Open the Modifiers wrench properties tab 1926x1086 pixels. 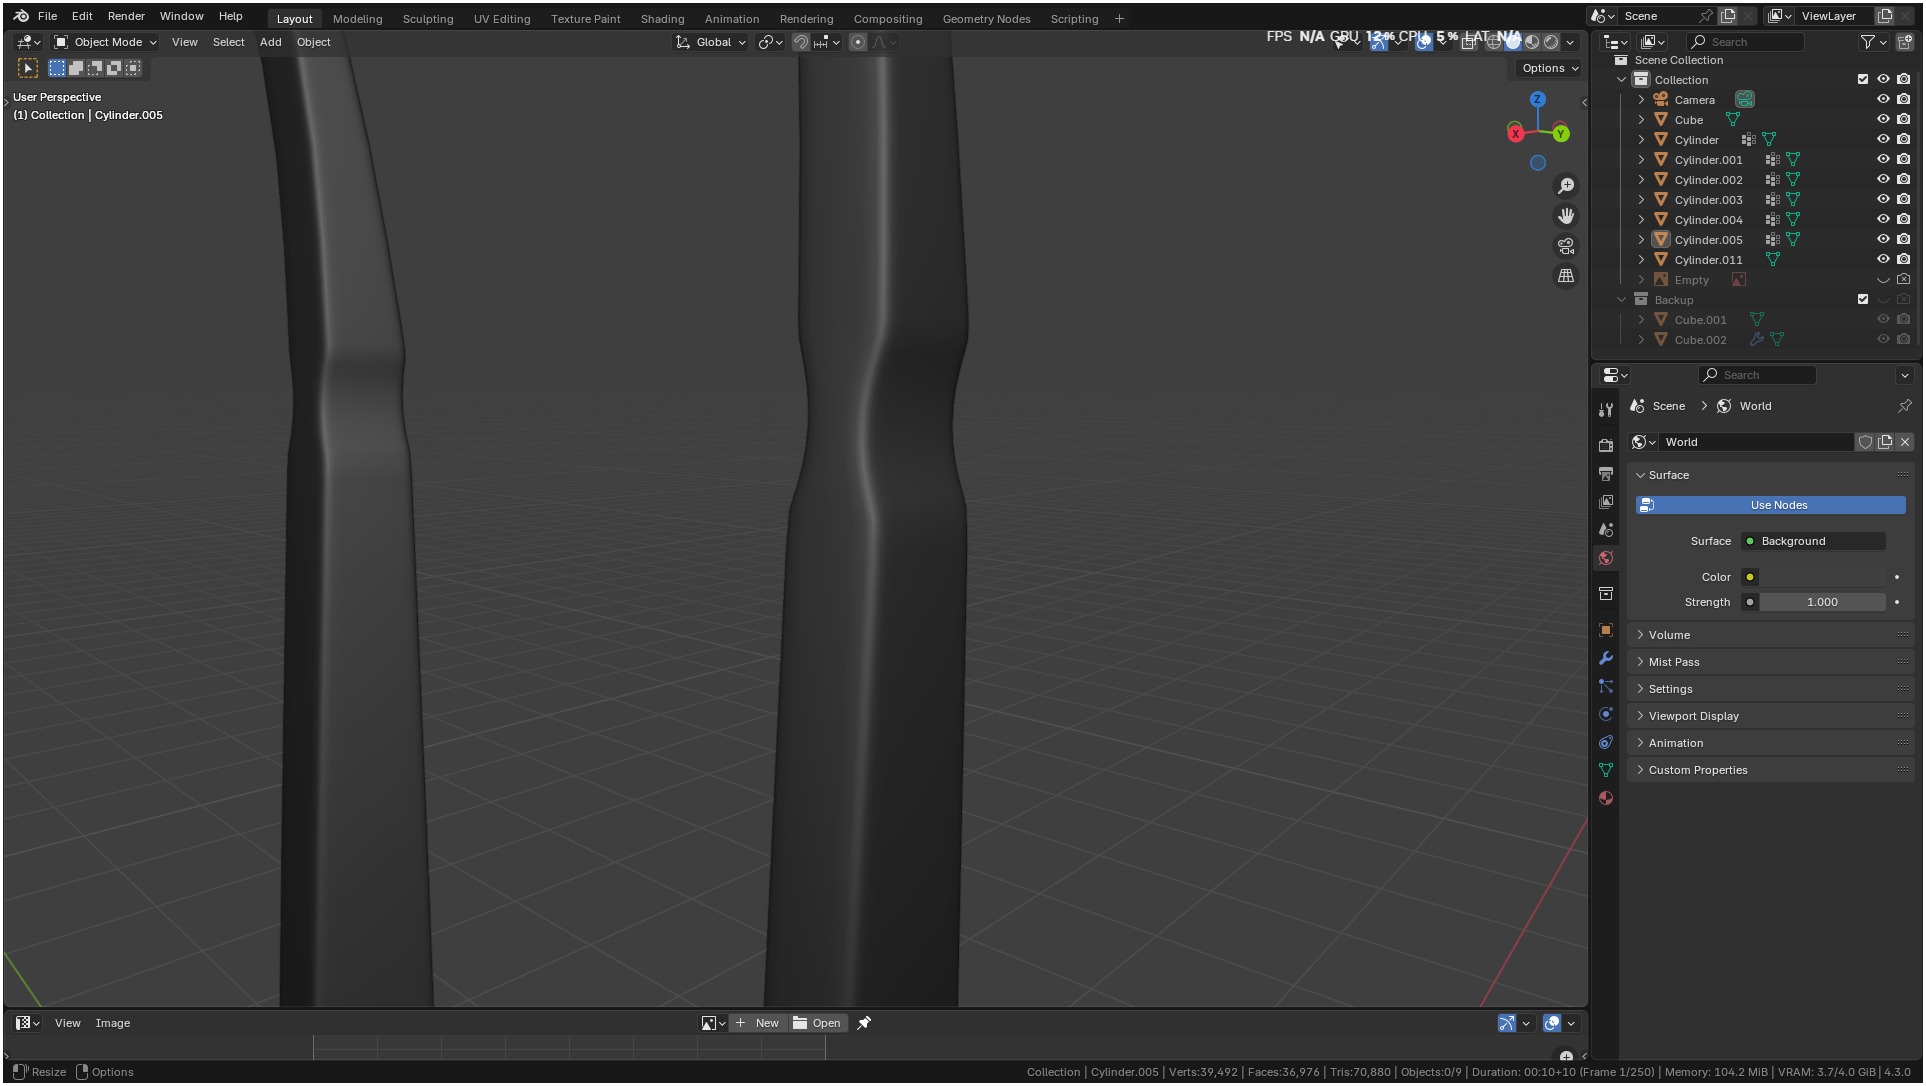coord(1606,658)
